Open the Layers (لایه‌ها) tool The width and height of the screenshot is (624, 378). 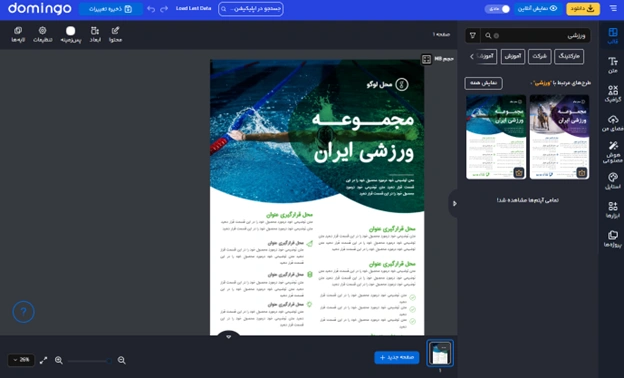18,35
